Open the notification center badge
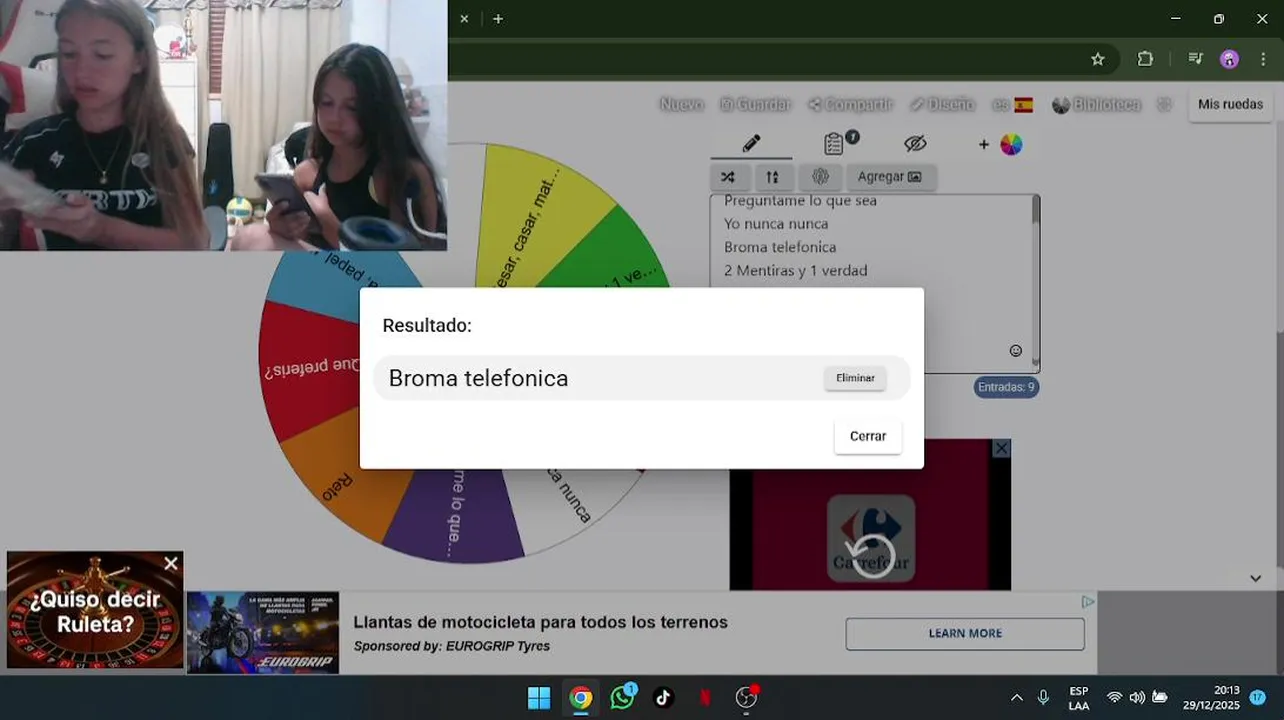This screenshot has height=720, width=1284. pos(1258,698)
